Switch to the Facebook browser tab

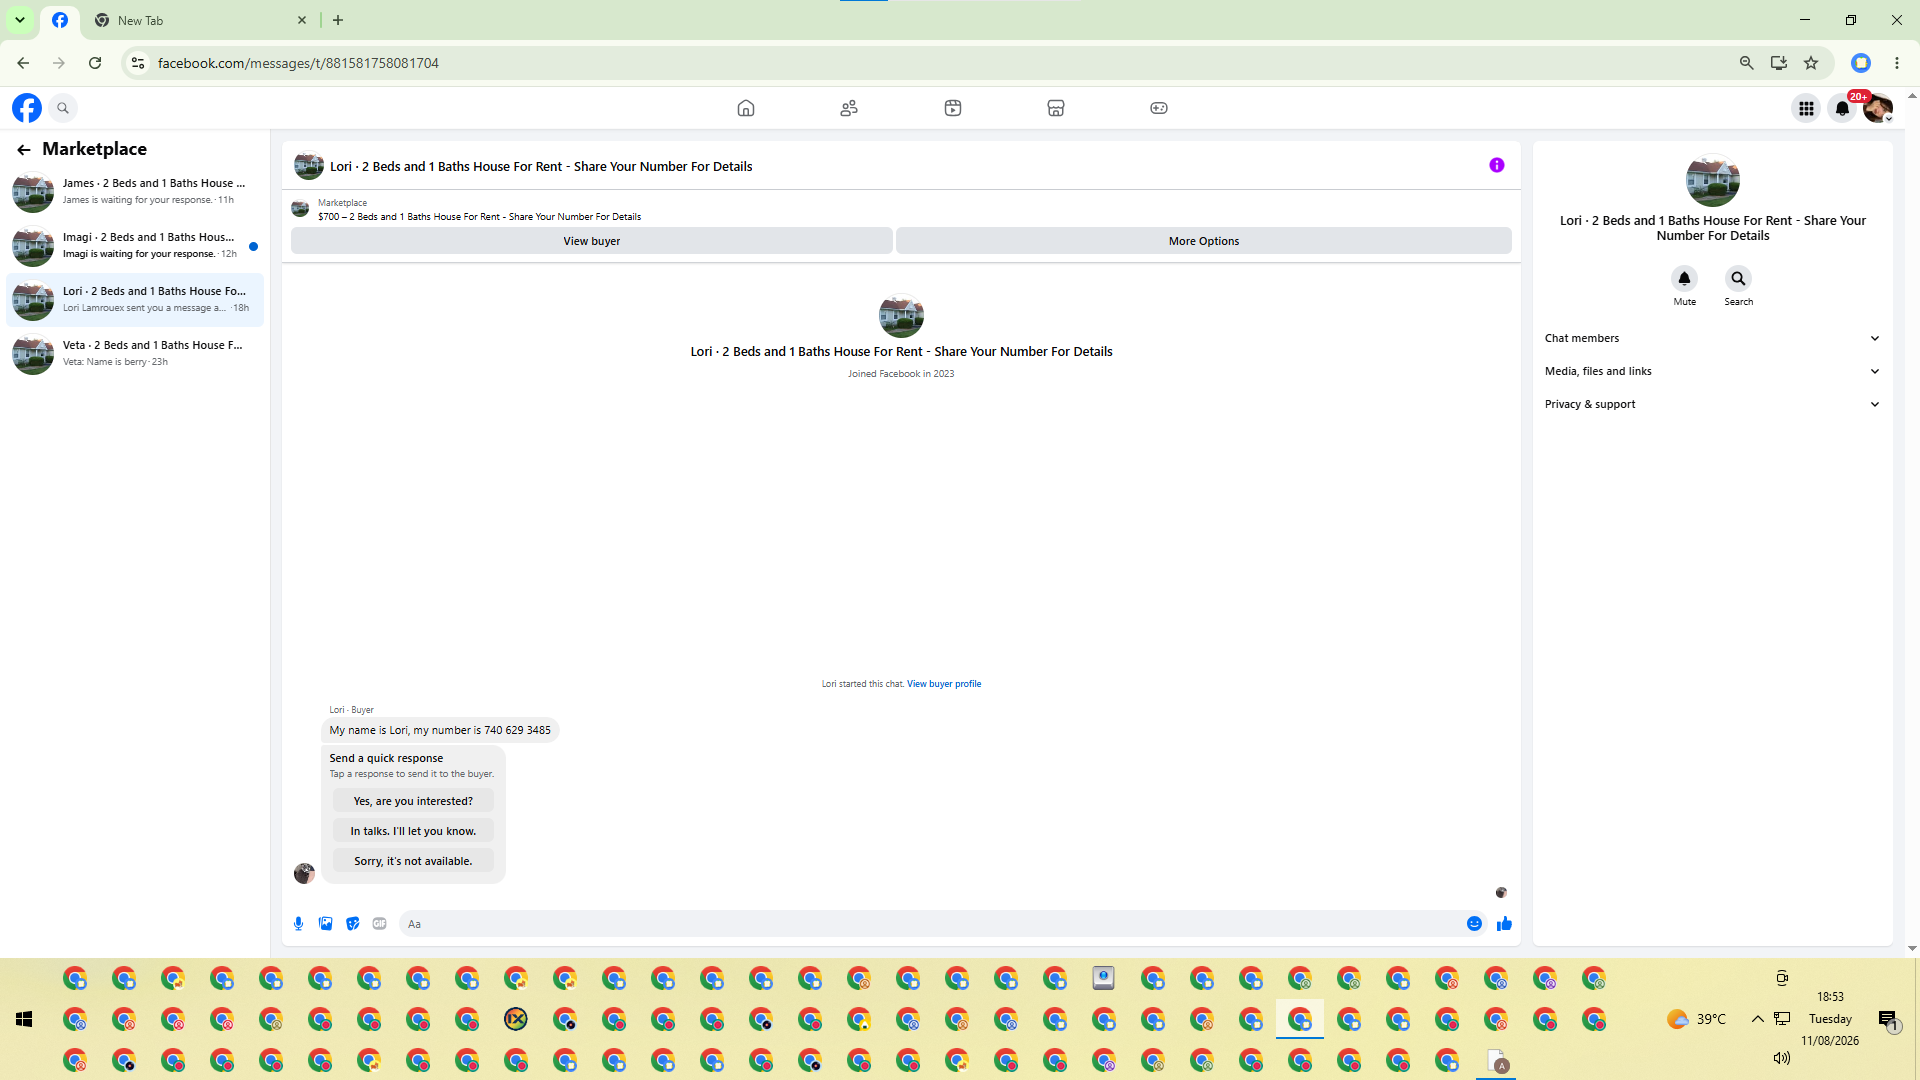pyautogui.click(x=60, y=20)
